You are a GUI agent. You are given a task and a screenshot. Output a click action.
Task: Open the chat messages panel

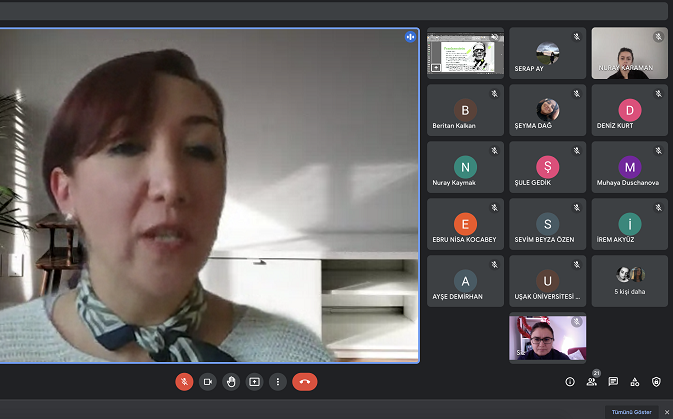(x=613, y=381)
